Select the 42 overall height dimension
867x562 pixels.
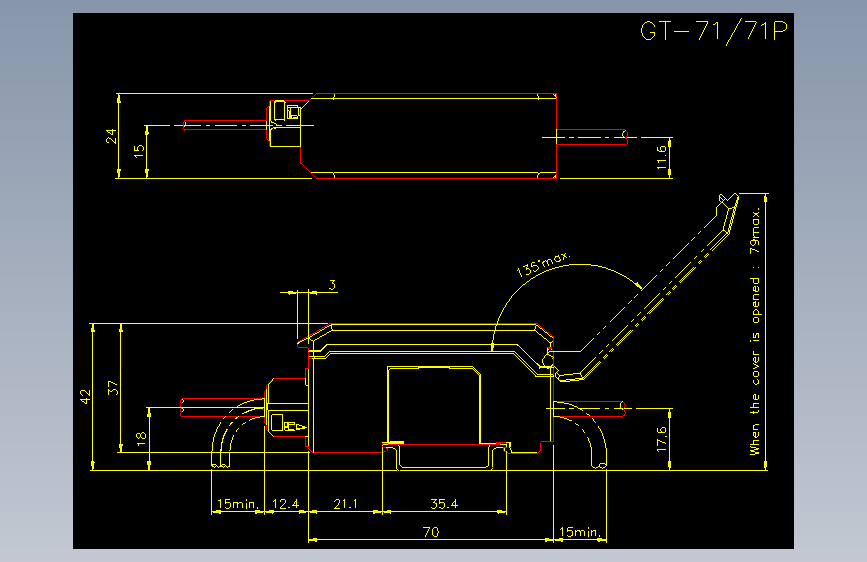pos(85,397)
